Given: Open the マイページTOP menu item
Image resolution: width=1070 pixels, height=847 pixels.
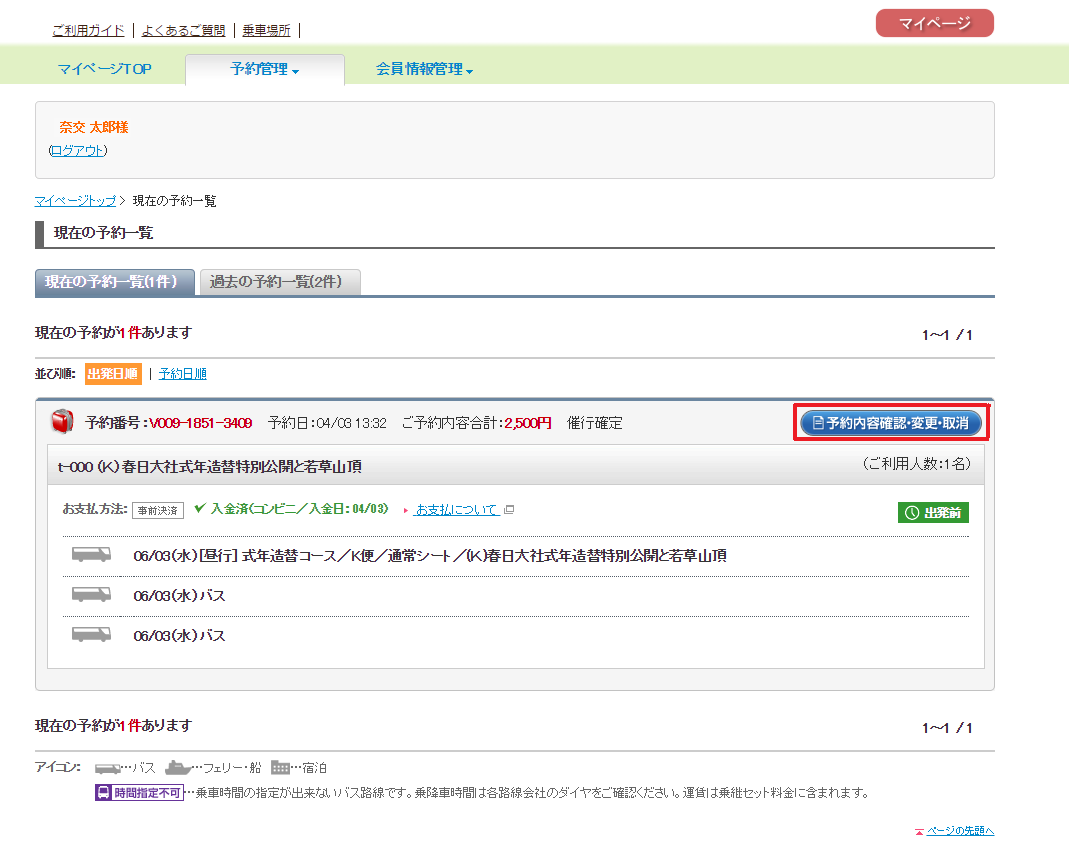Looking at the screenshot, I should pyautogui.click(x=104, y=69).
